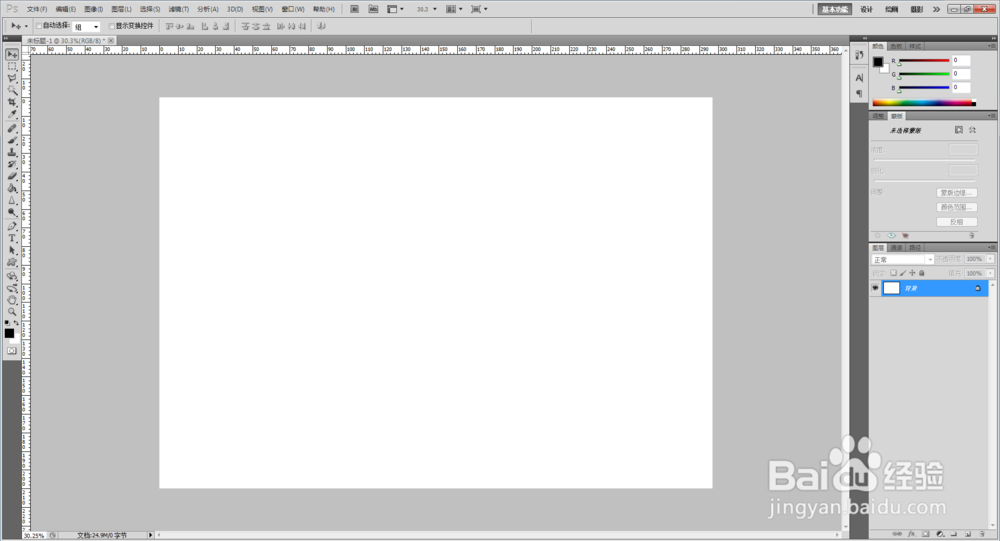Open the arrange documents dropdown
Viewport: 1000px width, 541px height.
coord(454,9)
